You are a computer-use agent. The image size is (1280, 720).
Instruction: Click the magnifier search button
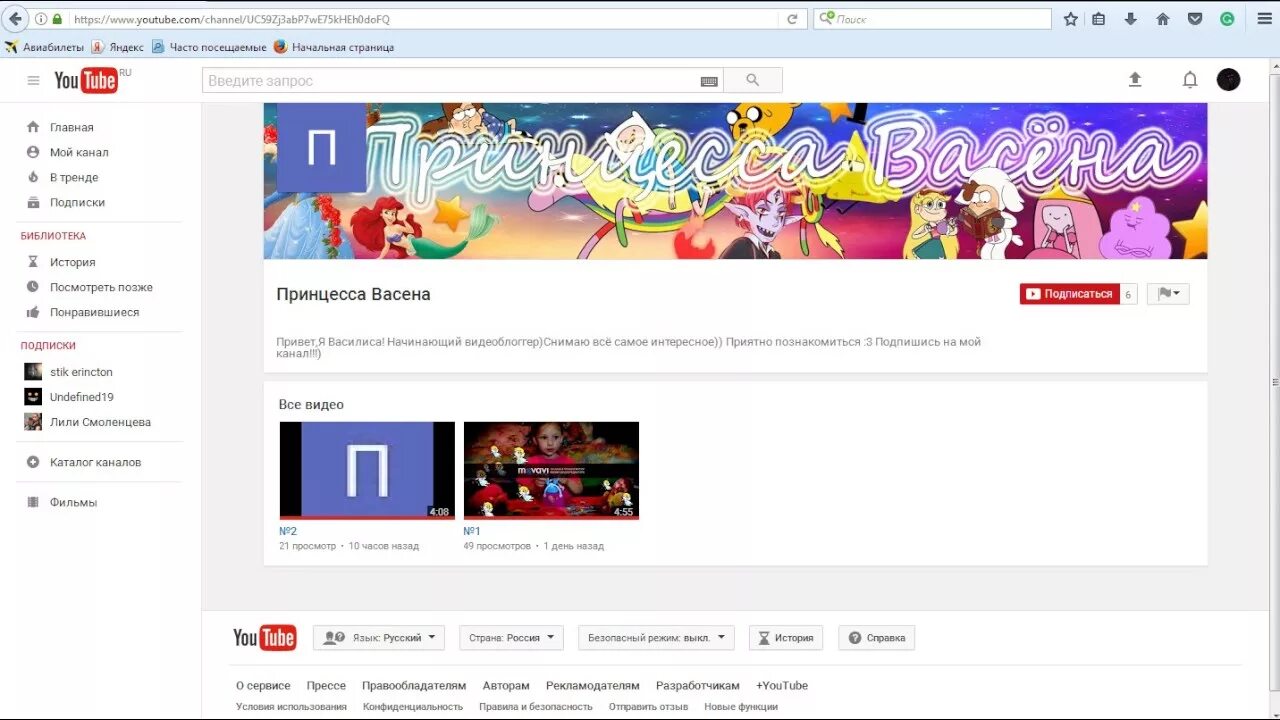[x=753, y=81]
